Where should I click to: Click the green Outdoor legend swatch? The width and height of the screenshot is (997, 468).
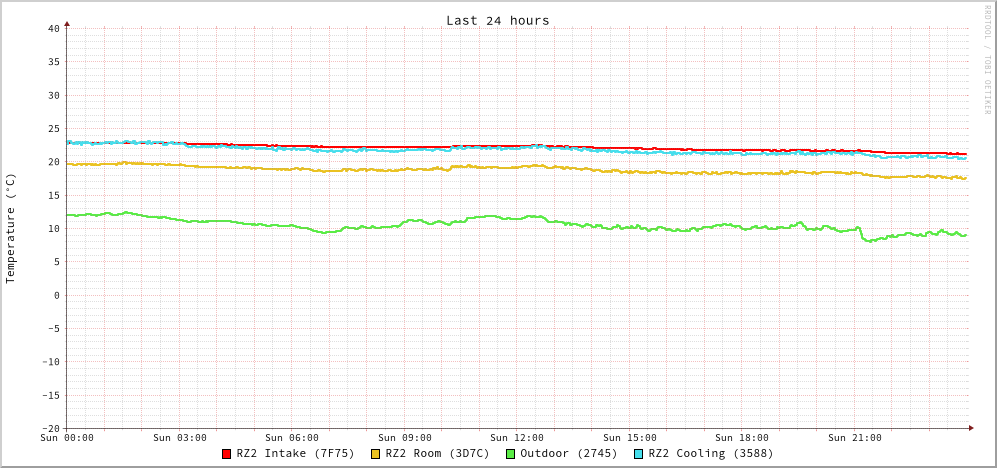[x=510, y=454]
